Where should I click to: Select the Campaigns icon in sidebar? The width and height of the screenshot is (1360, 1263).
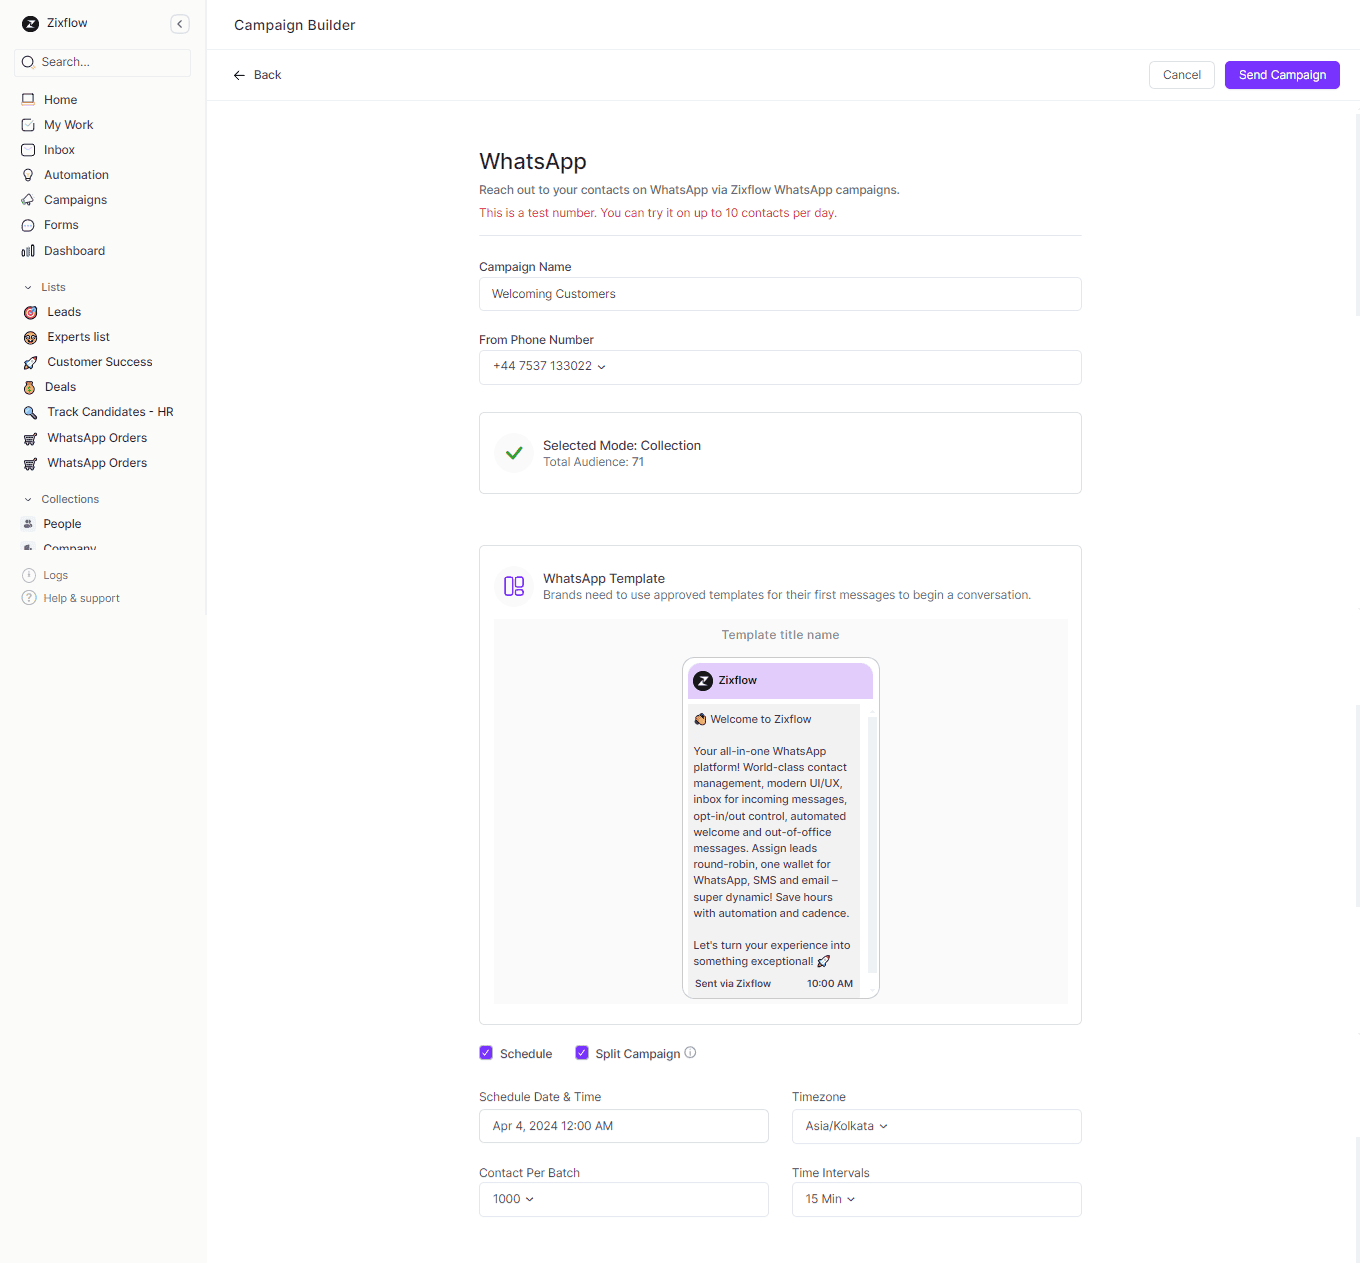coord(28,199)
